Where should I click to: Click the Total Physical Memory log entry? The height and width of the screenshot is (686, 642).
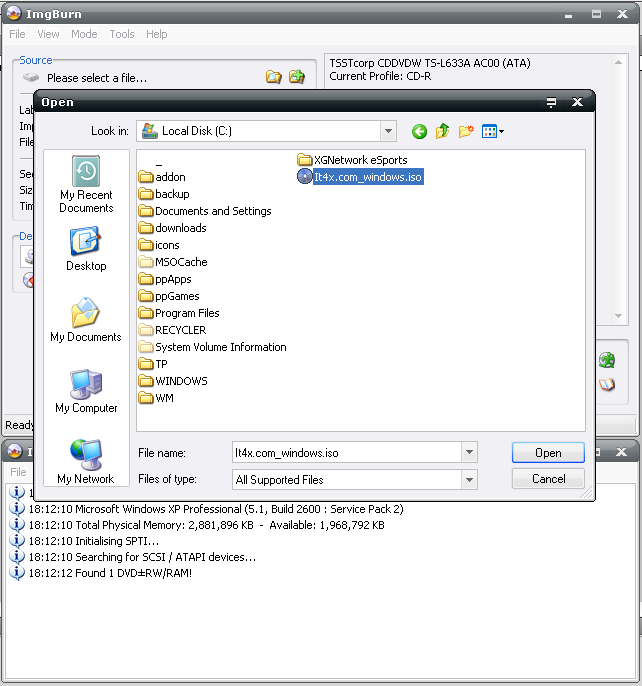206,525
